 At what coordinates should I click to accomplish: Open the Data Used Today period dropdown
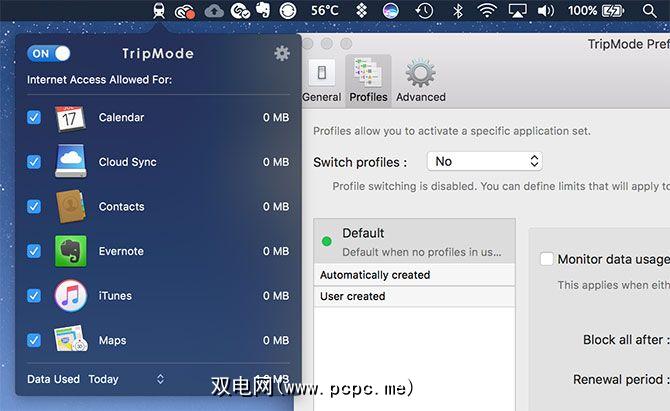click(126, 379)
